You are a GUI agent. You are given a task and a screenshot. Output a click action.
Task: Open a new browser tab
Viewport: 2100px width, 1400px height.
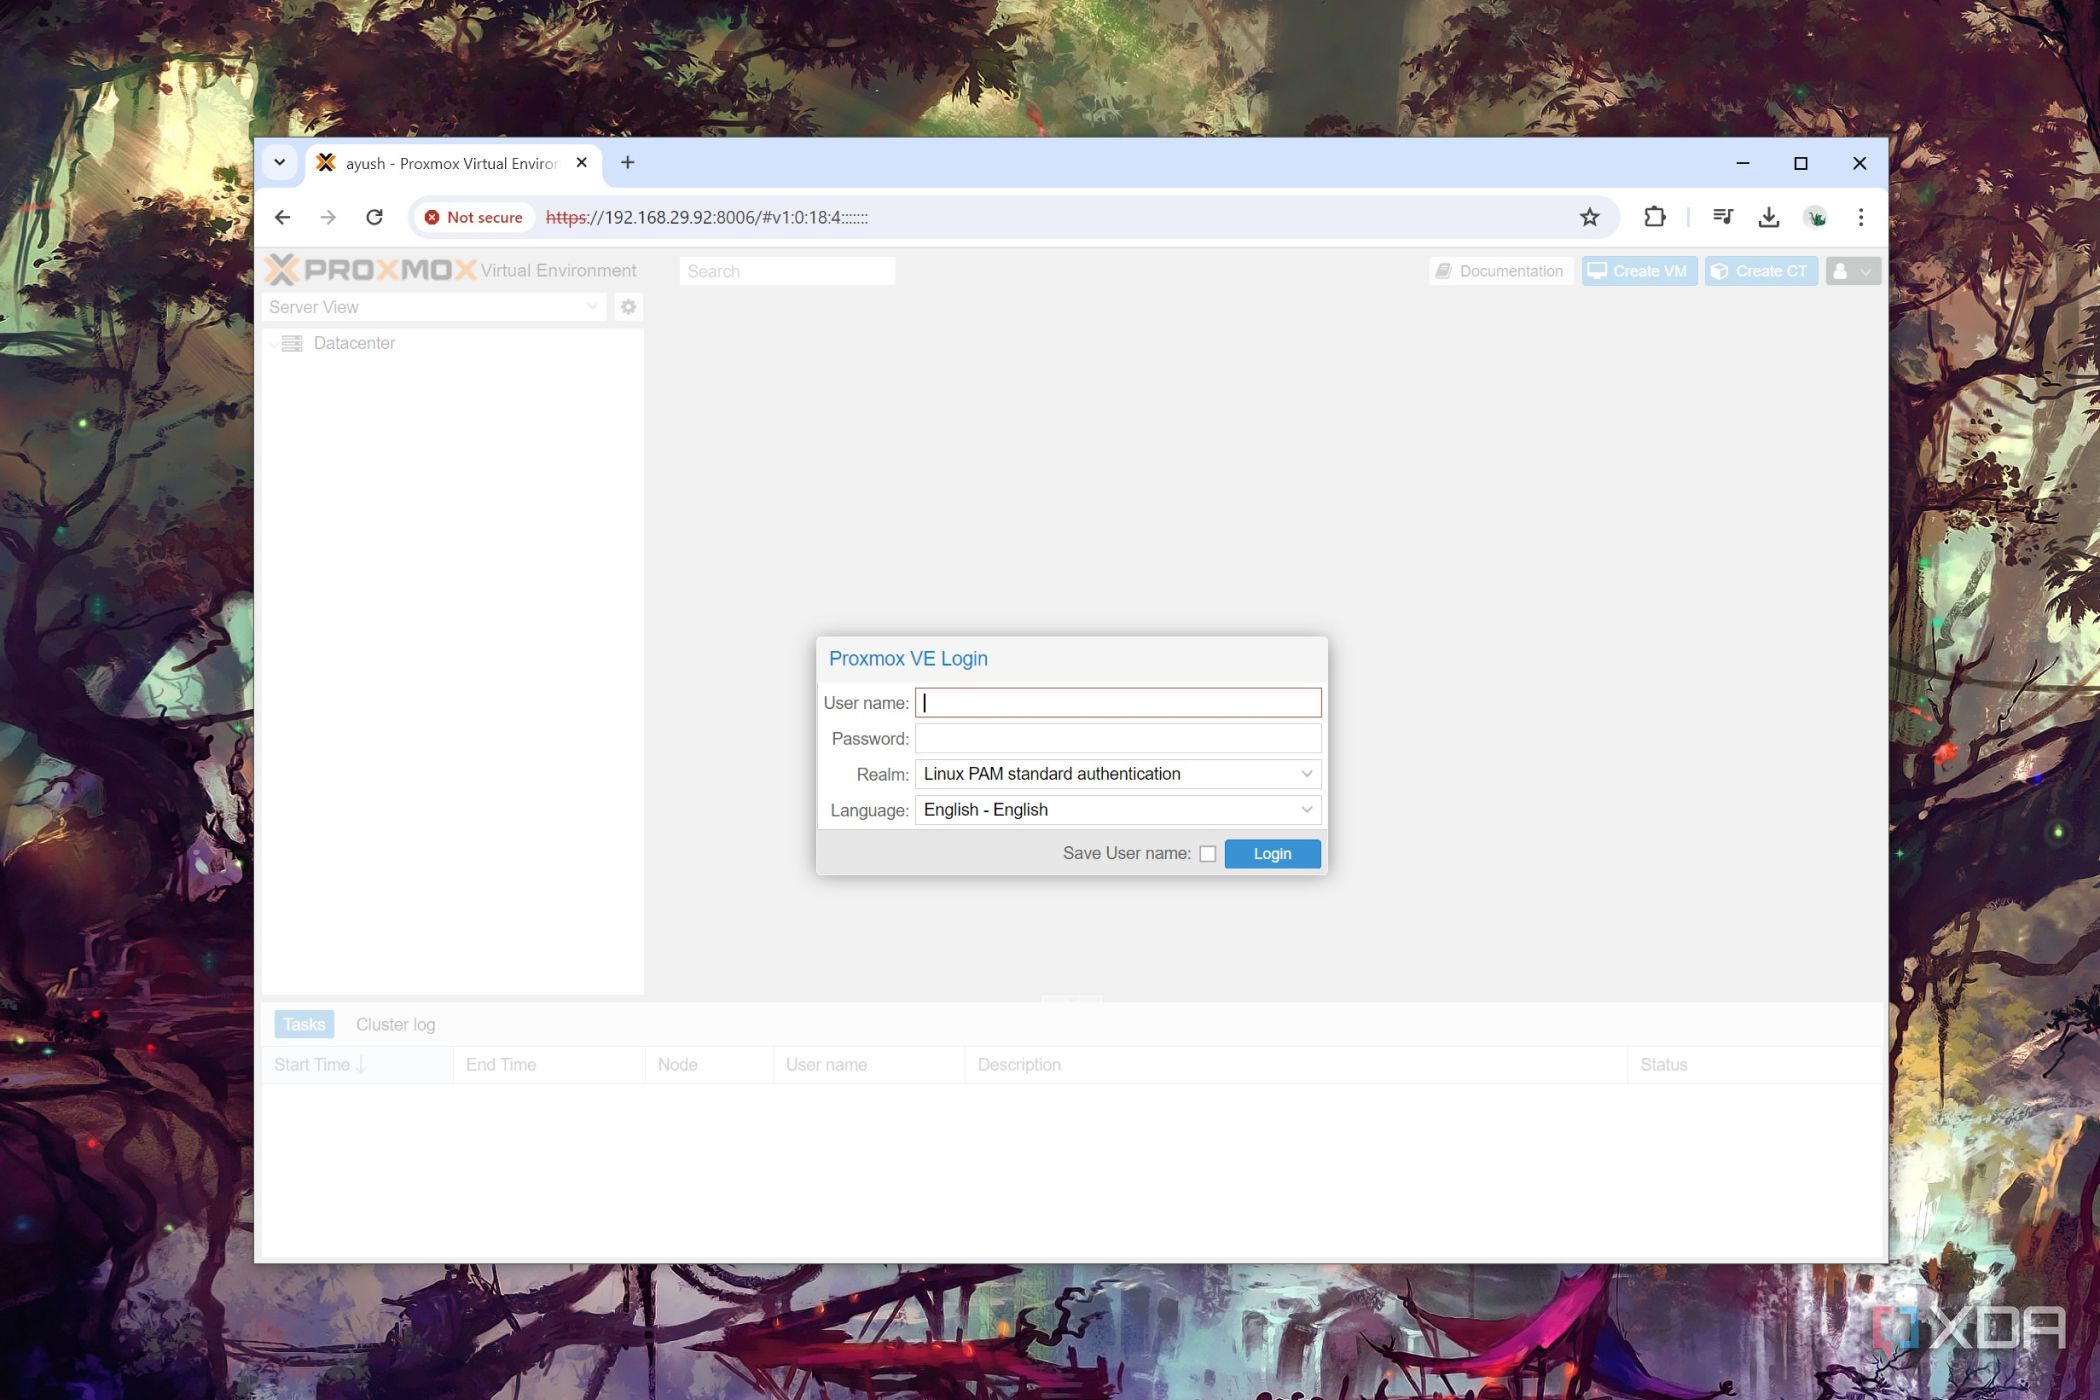tap(628, 162)
